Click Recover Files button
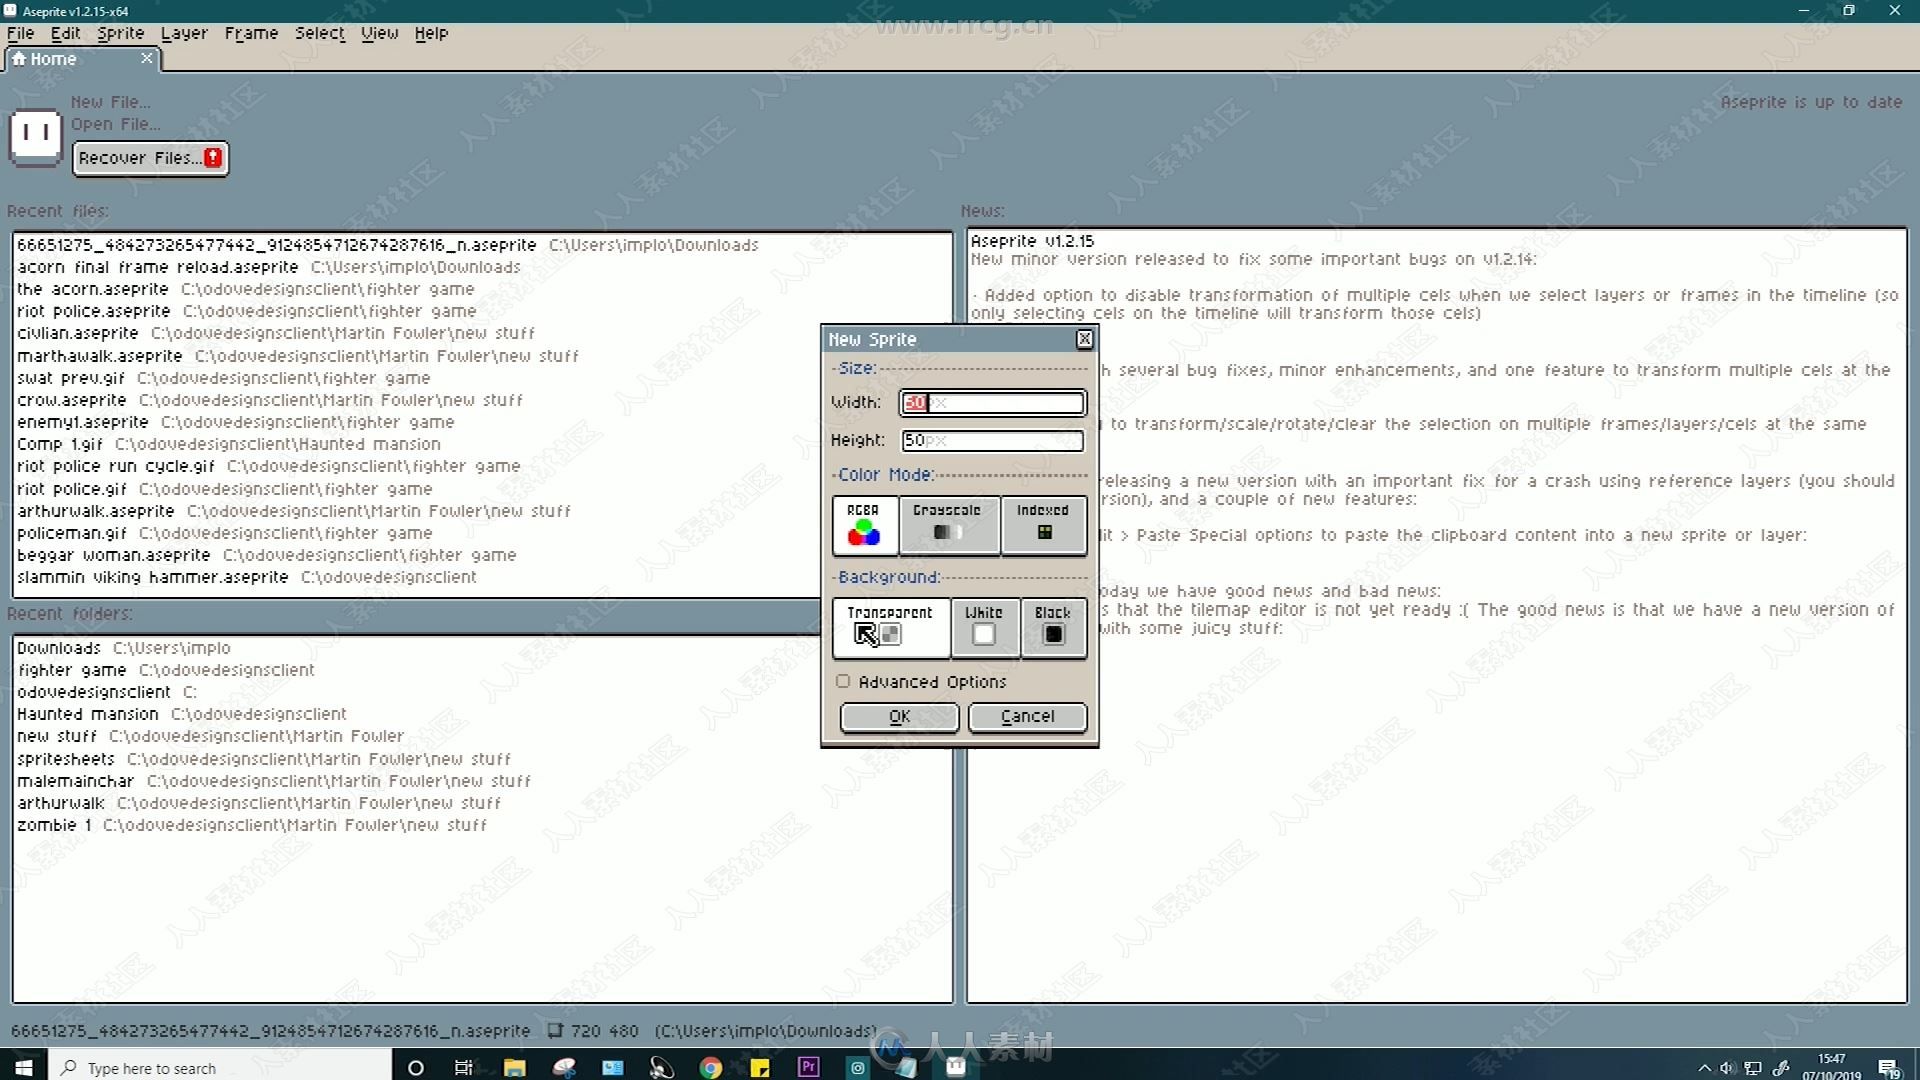 point(150,158)
